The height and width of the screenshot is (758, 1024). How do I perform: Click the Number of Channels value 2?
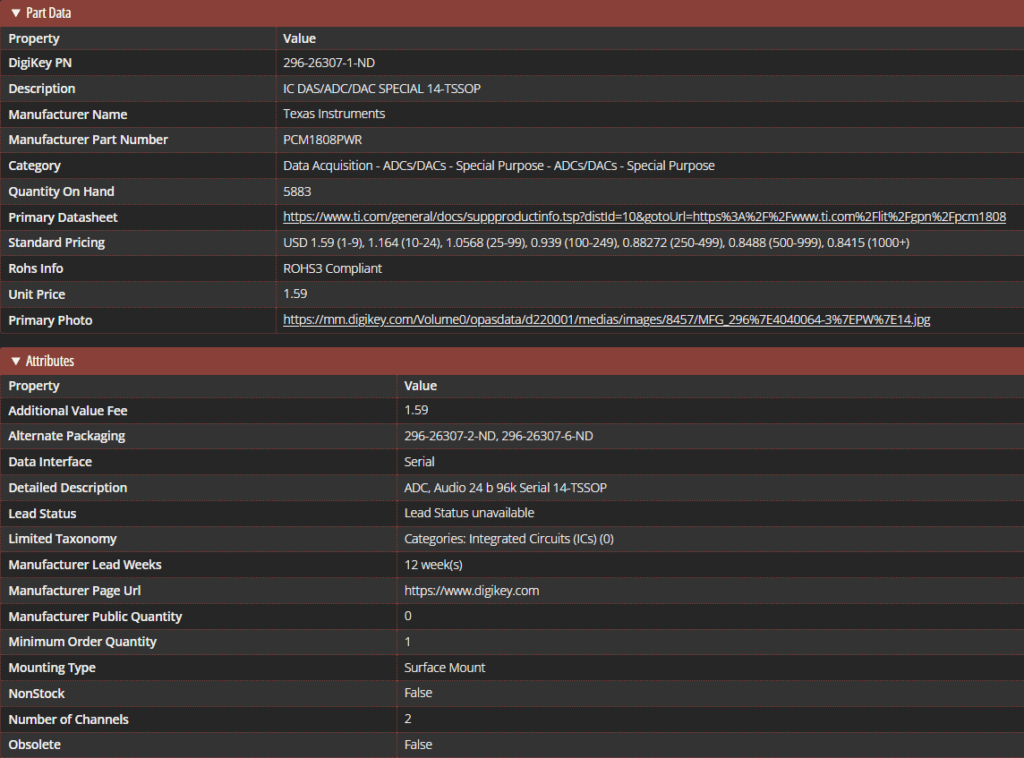[x=408, y=719]
